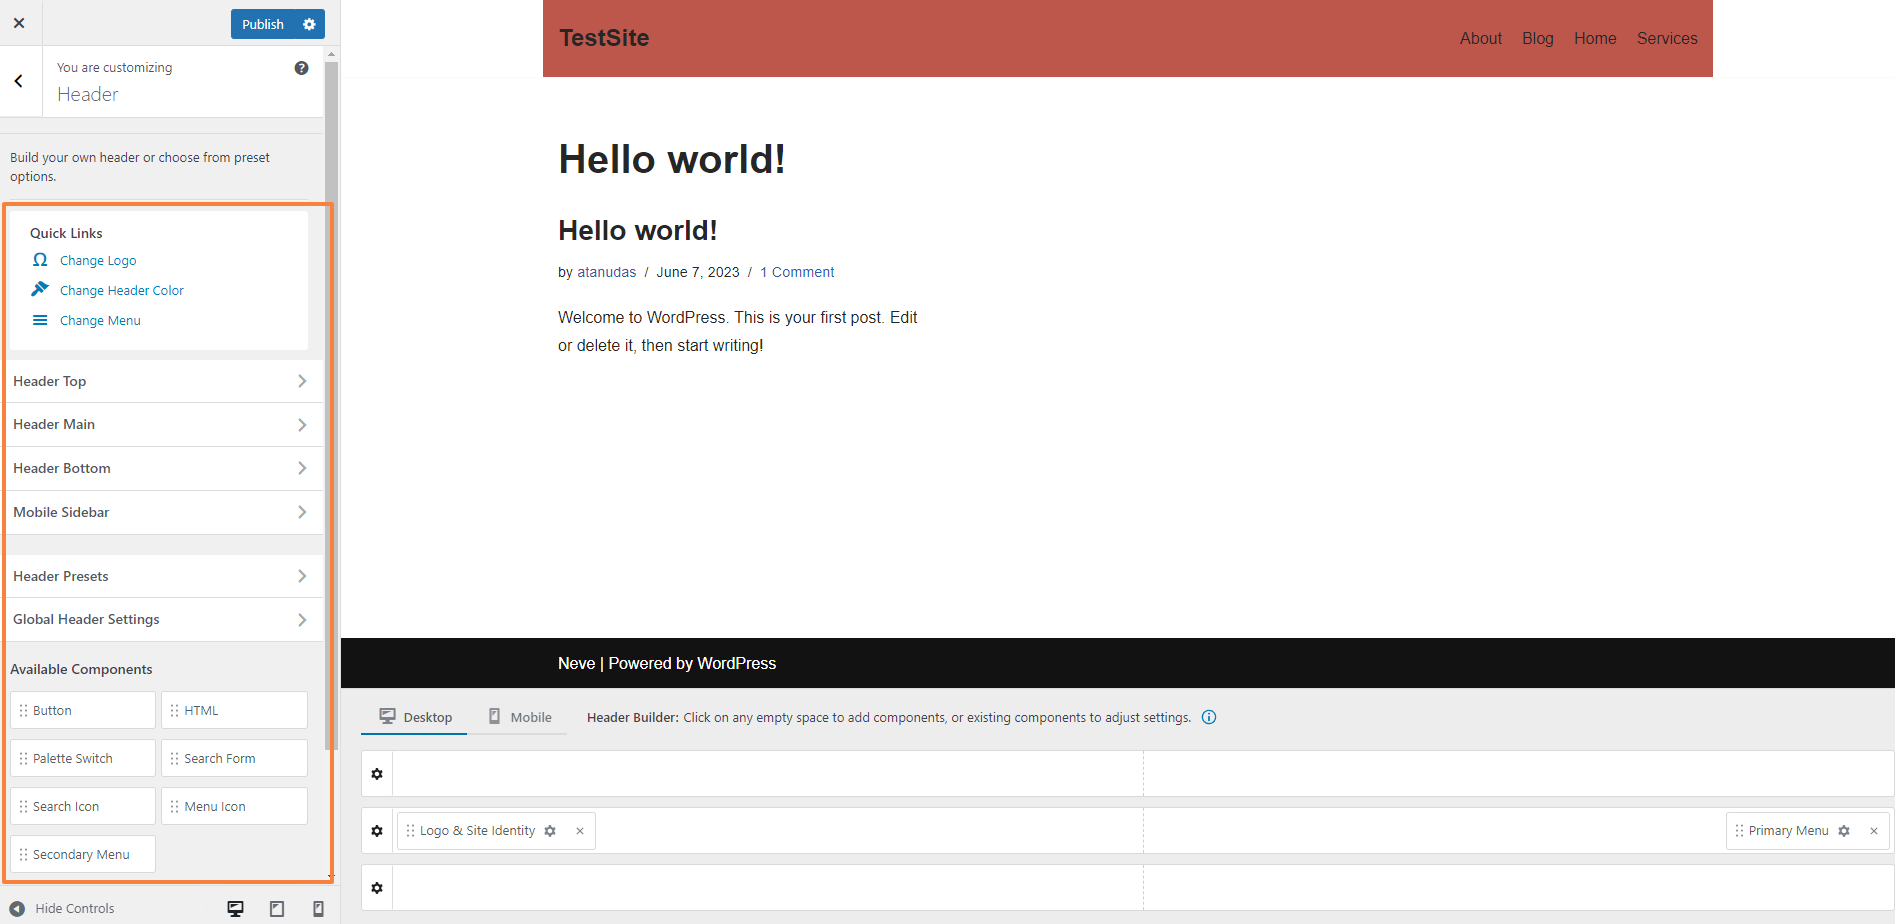This screenshot has width=1895, height=924.
Task: Open Primary Menu component settings gear
Action: 1844,831
